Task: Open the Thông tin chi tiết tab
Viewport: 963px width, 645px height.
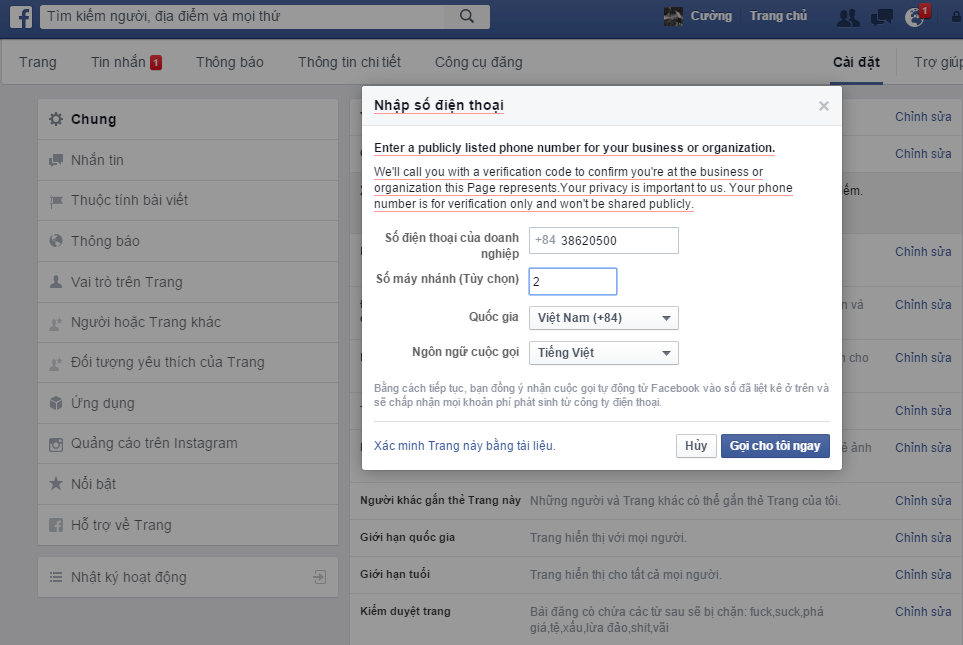Action: [x=349, y=62]
